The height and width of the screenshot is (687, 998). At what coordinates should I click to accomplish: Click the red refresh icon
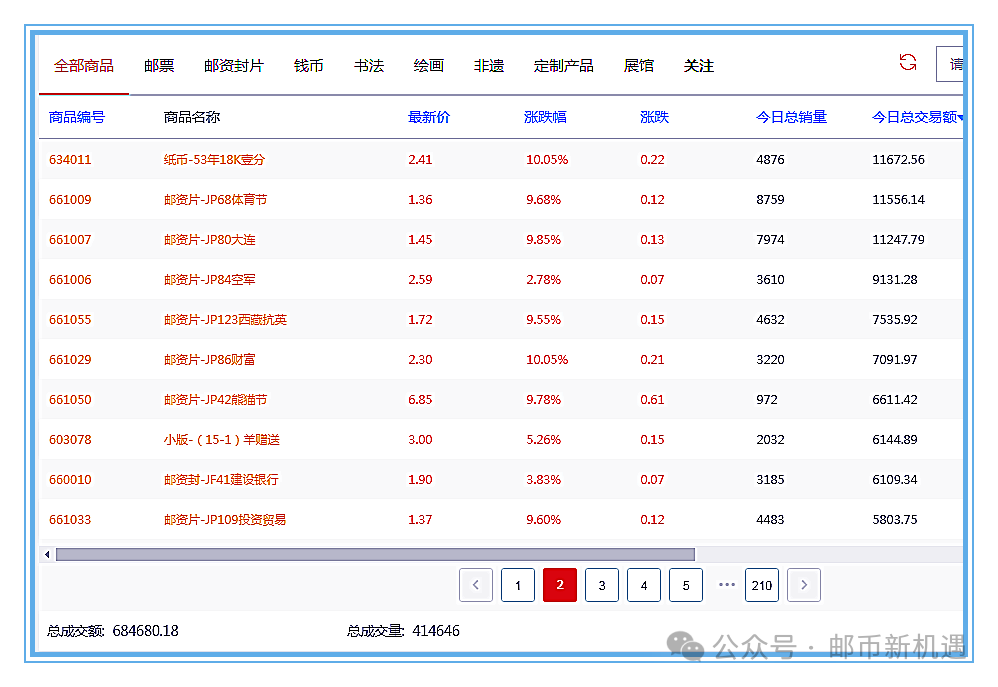(x=907, y=63)
